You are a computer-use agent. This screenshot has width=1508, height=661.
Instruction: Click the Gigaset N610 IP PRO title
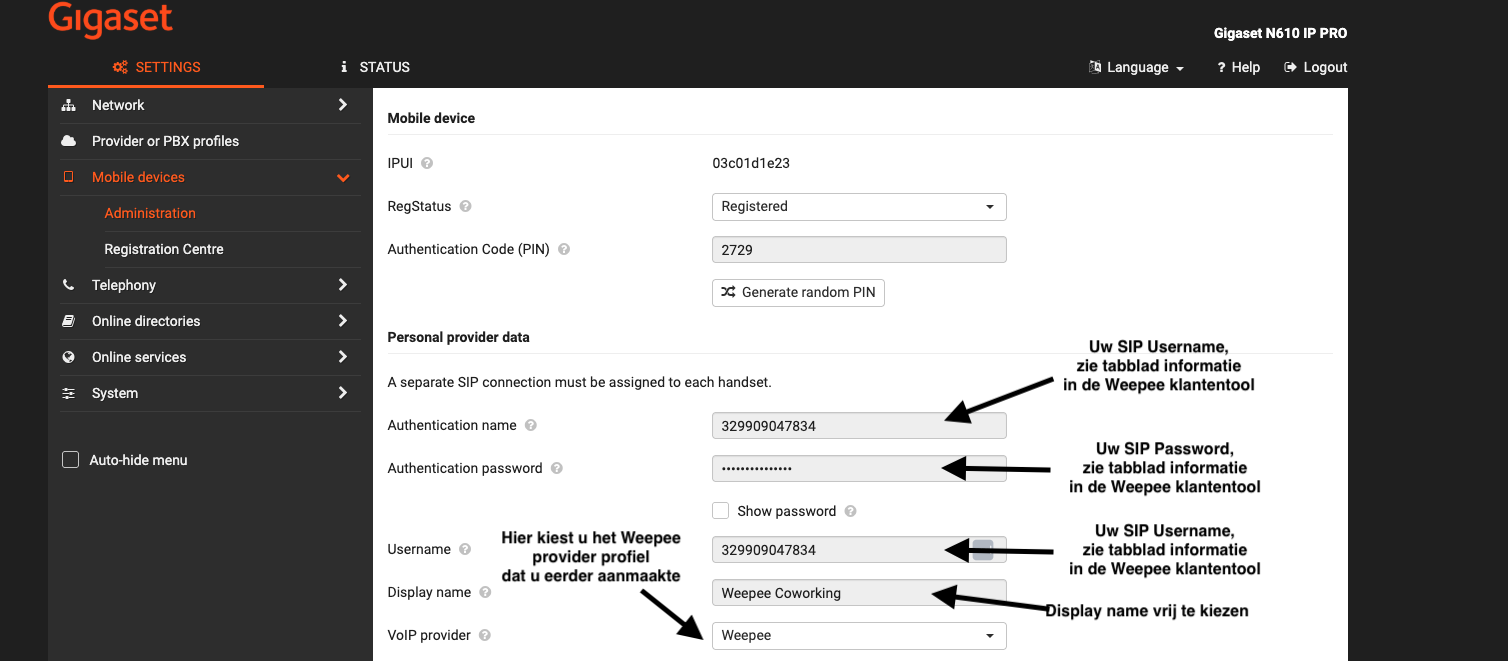[x=1280, y=33]
